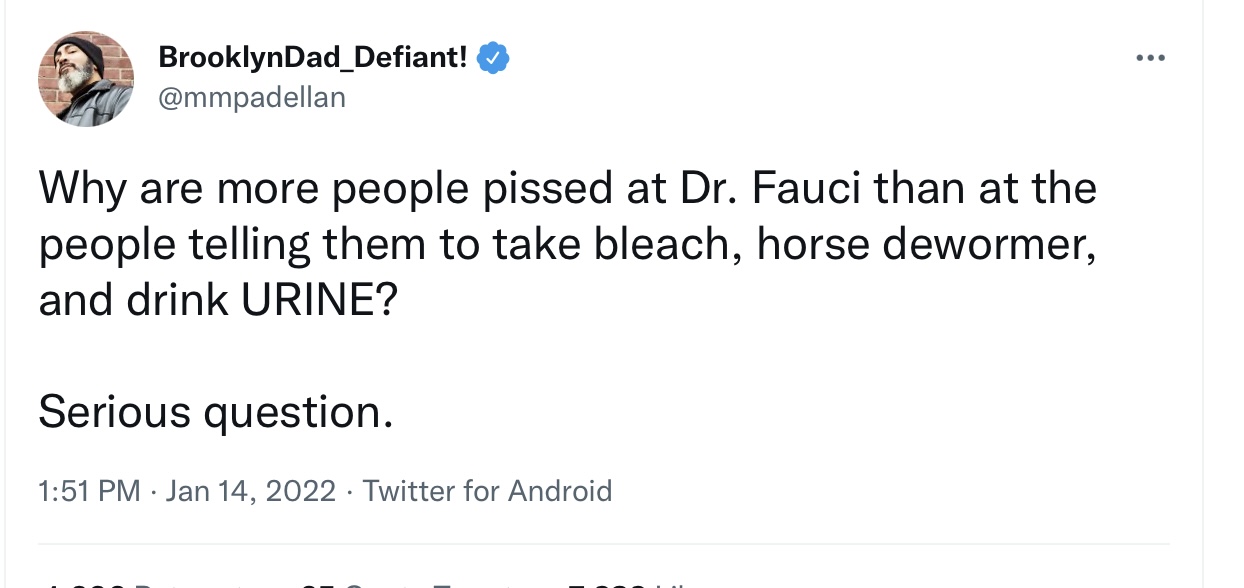Click the Jan 14, 2022 date

(251, 491)
